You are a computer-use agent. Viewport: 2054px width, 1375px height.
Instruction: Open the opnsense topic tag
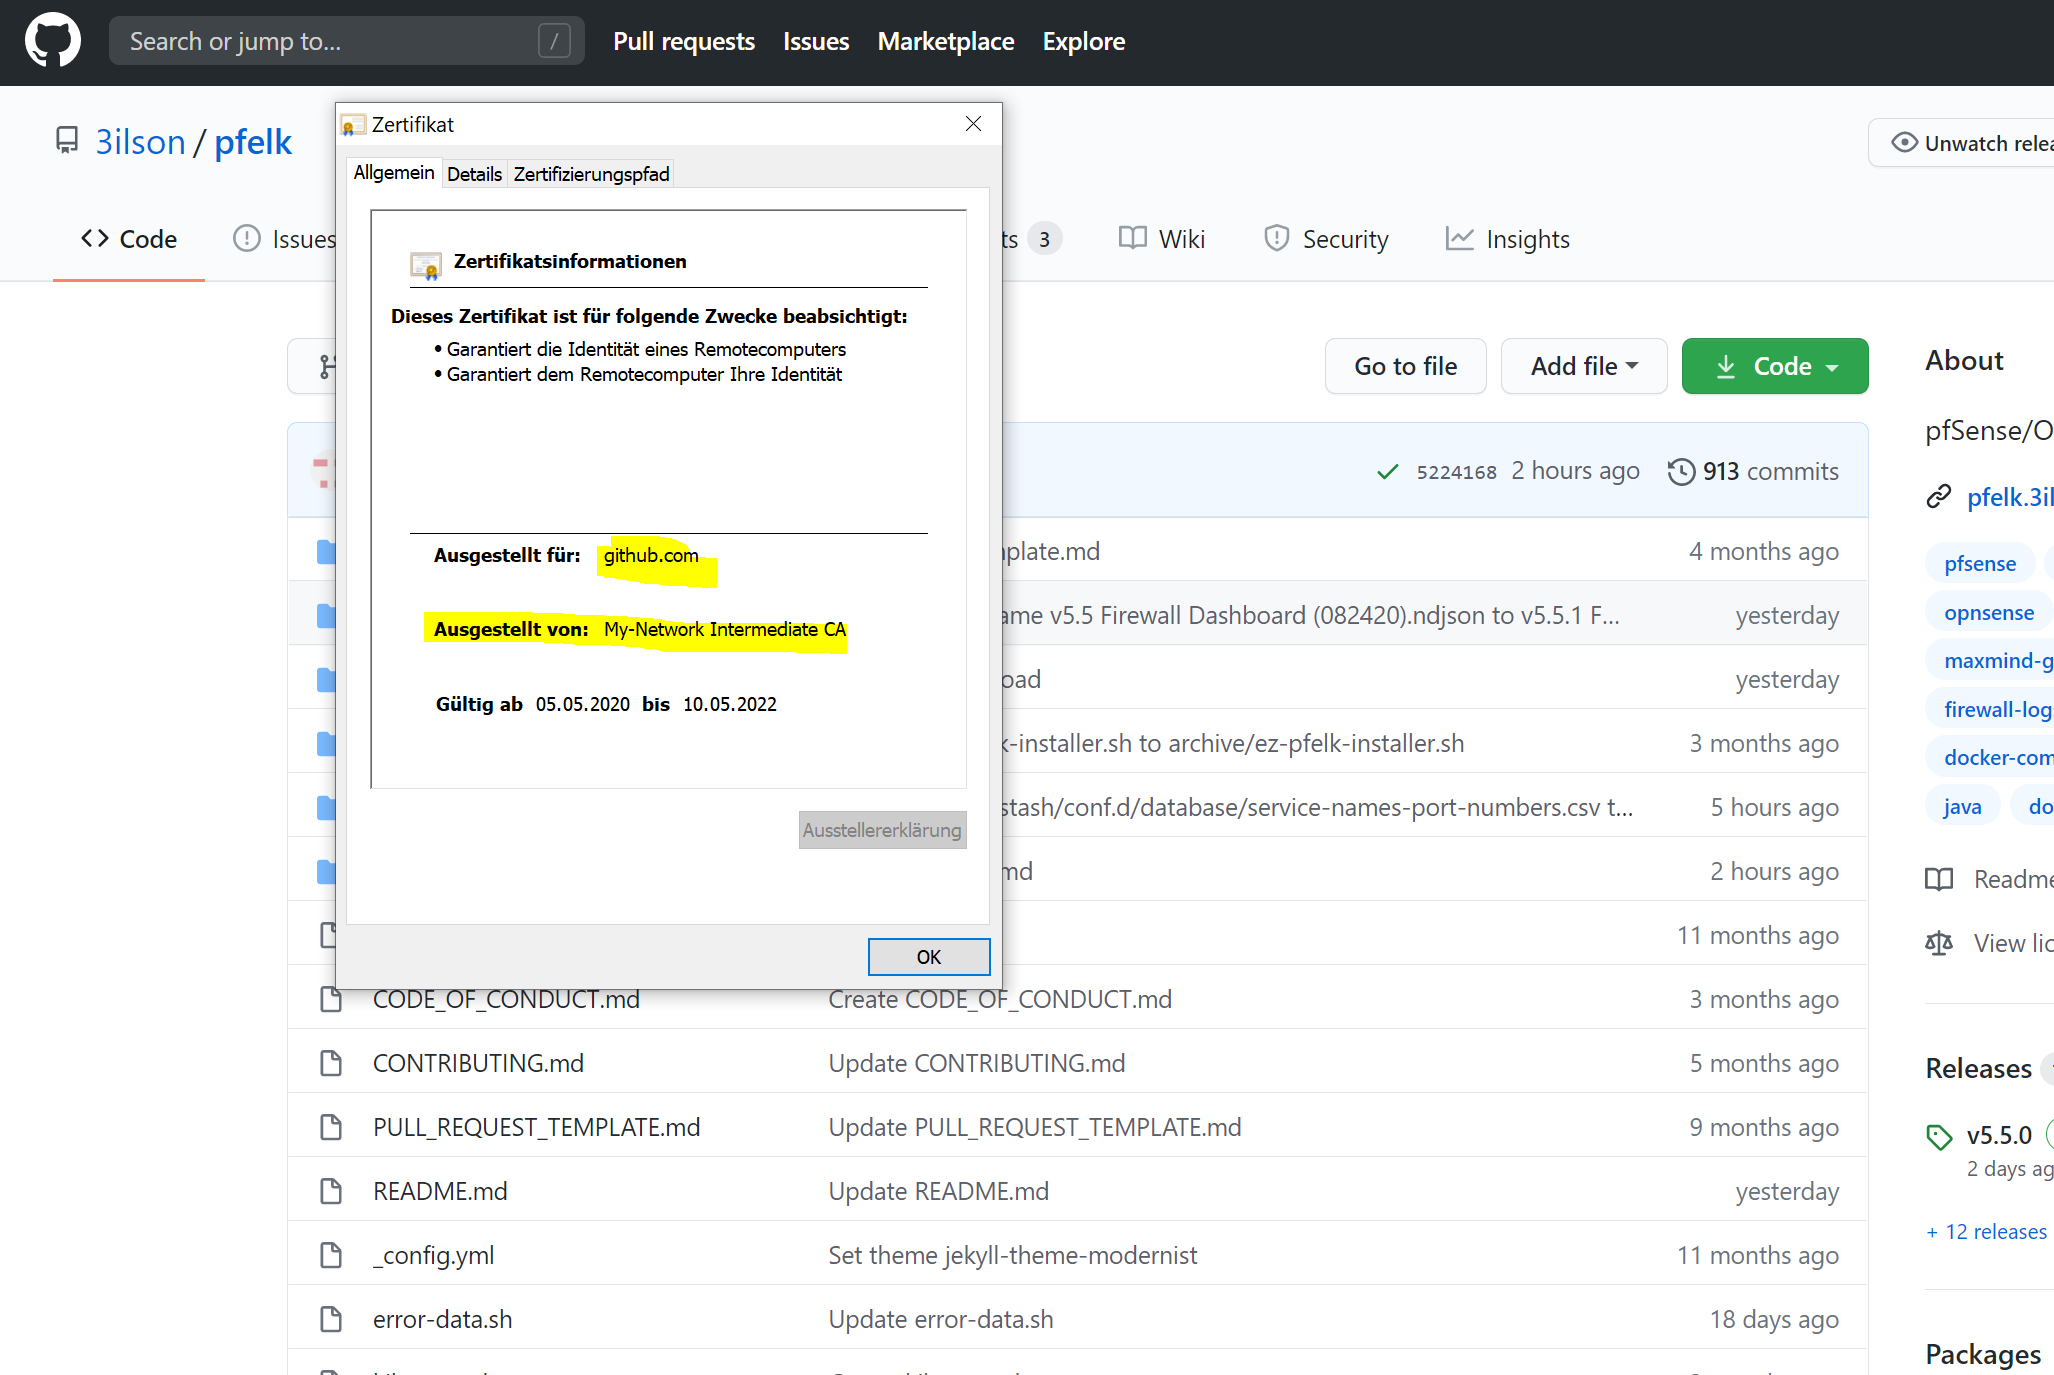(1989, 612)
